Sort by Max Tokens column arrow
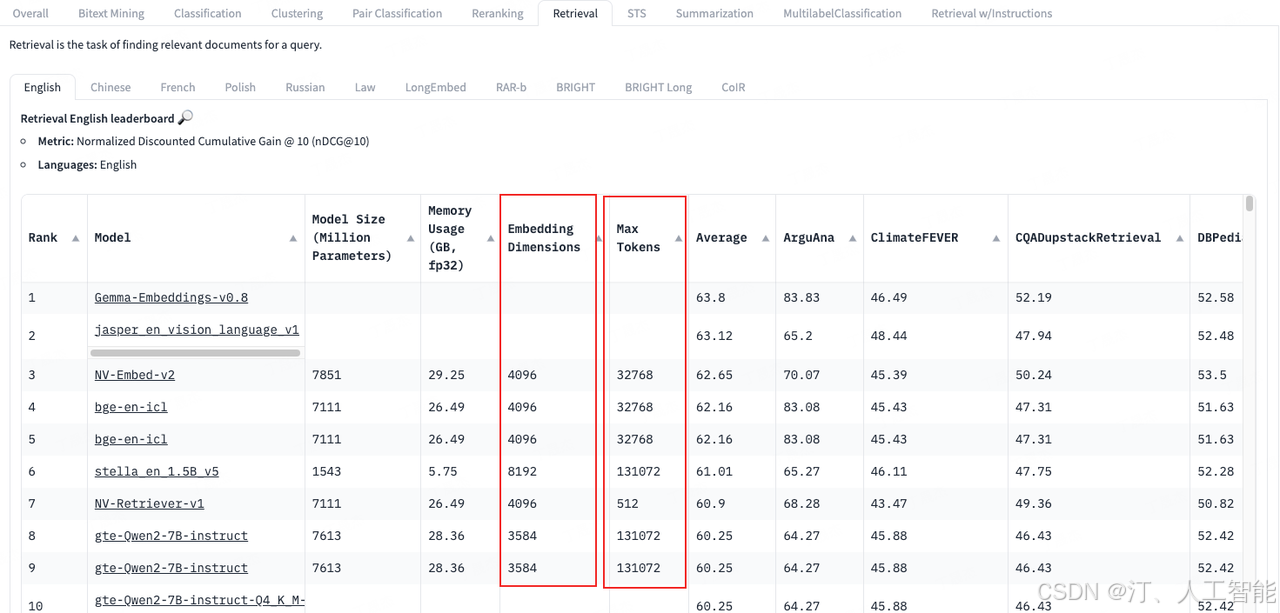The width and height of the screenshot is (1280, 613). [x=679, y=238]
